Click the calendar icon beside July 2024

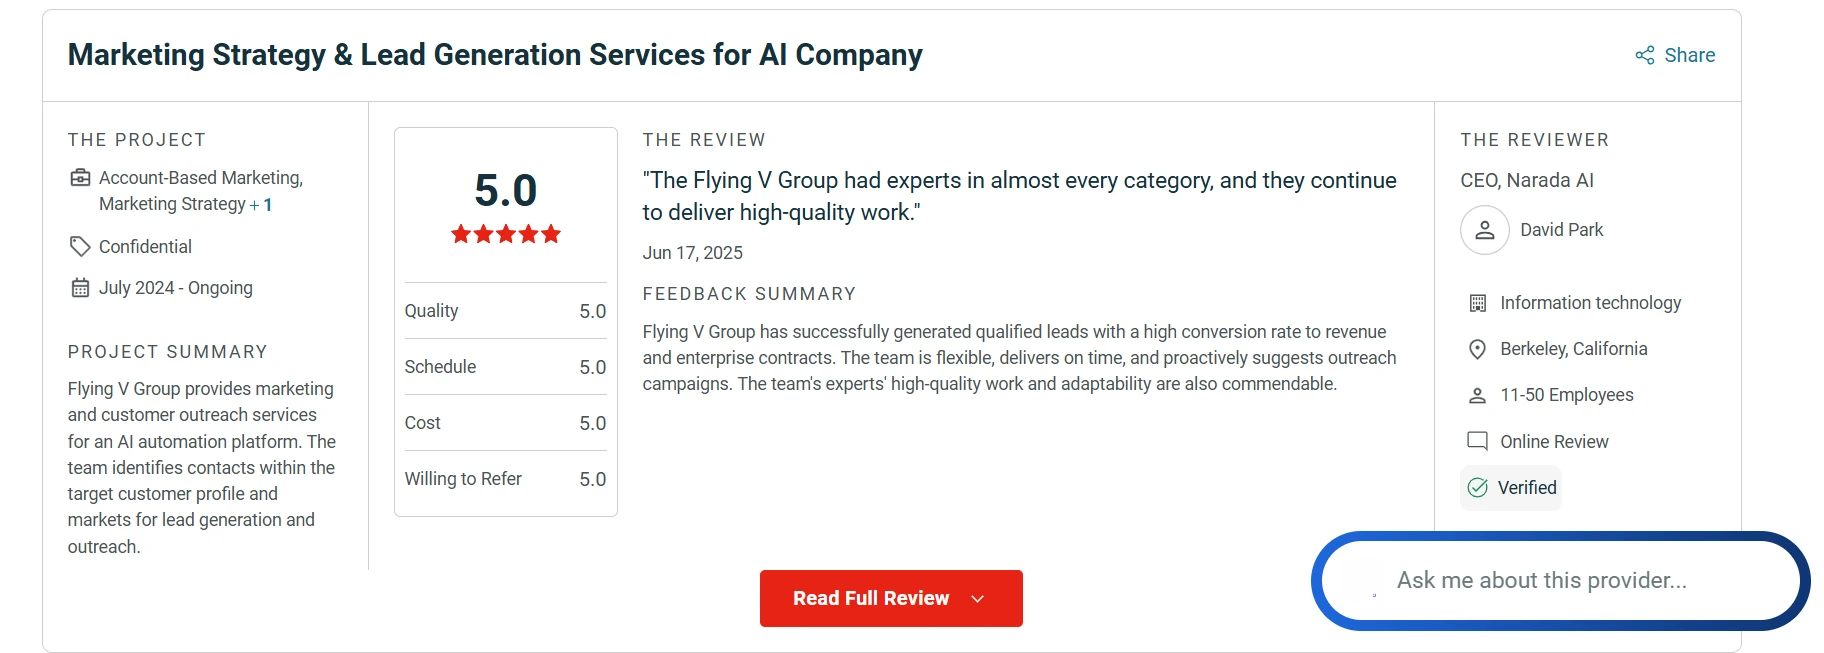[80, 288]
